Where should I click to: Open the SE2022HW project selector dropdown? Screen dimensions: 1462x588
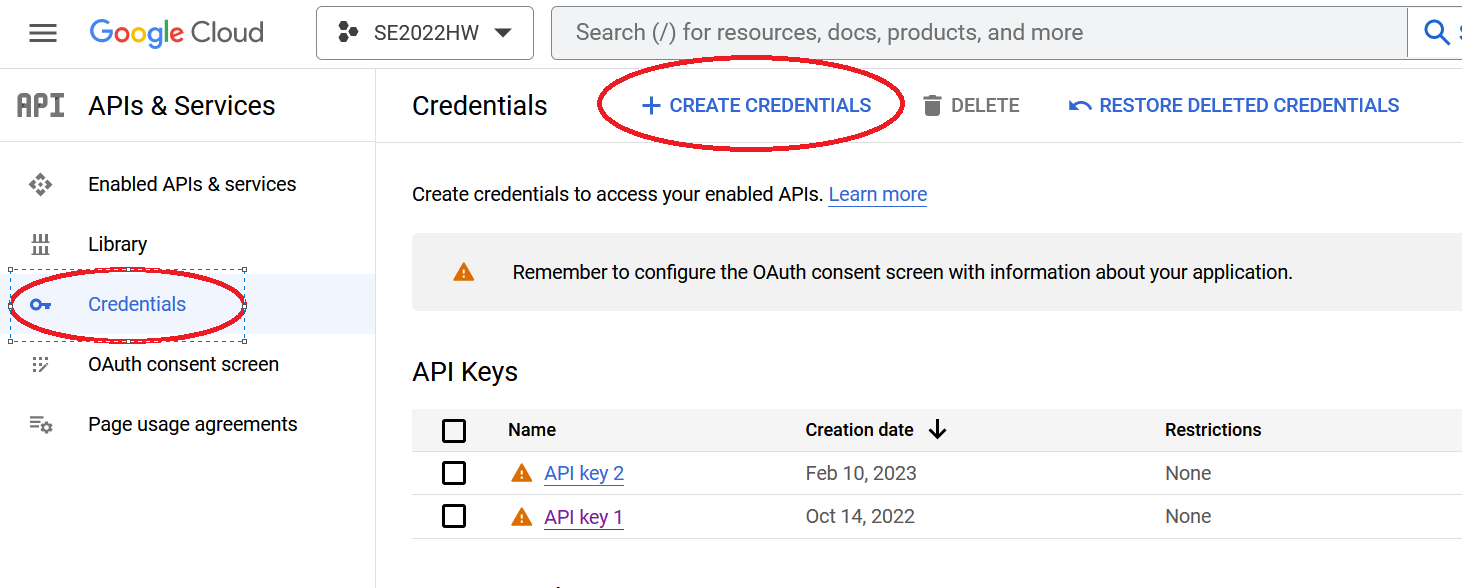pyautogui.click(x=425, y=33)
